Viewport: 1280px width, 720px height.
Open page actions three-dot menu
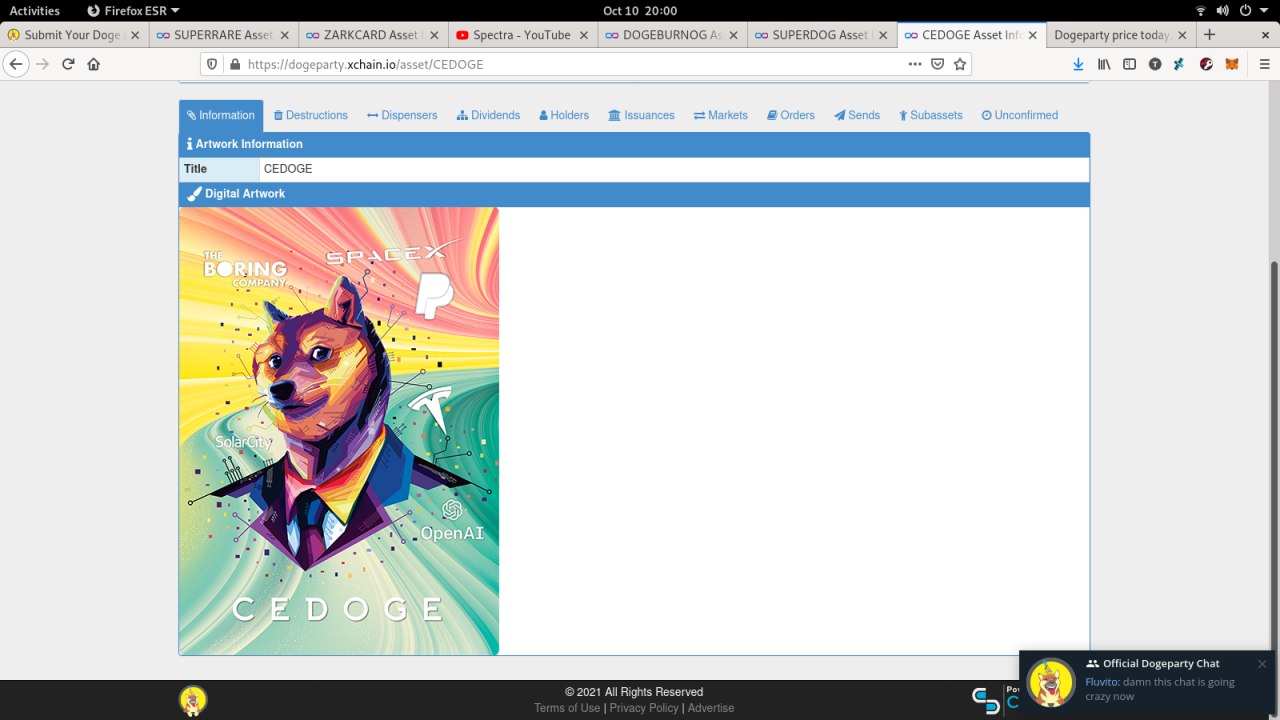click(x=915, y=64)
